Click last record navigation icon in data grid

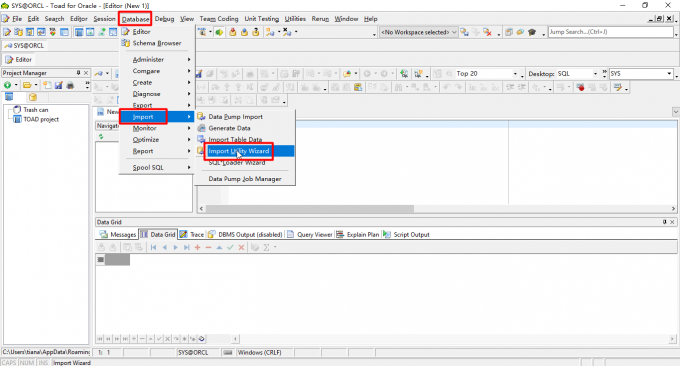coord(186,247)
